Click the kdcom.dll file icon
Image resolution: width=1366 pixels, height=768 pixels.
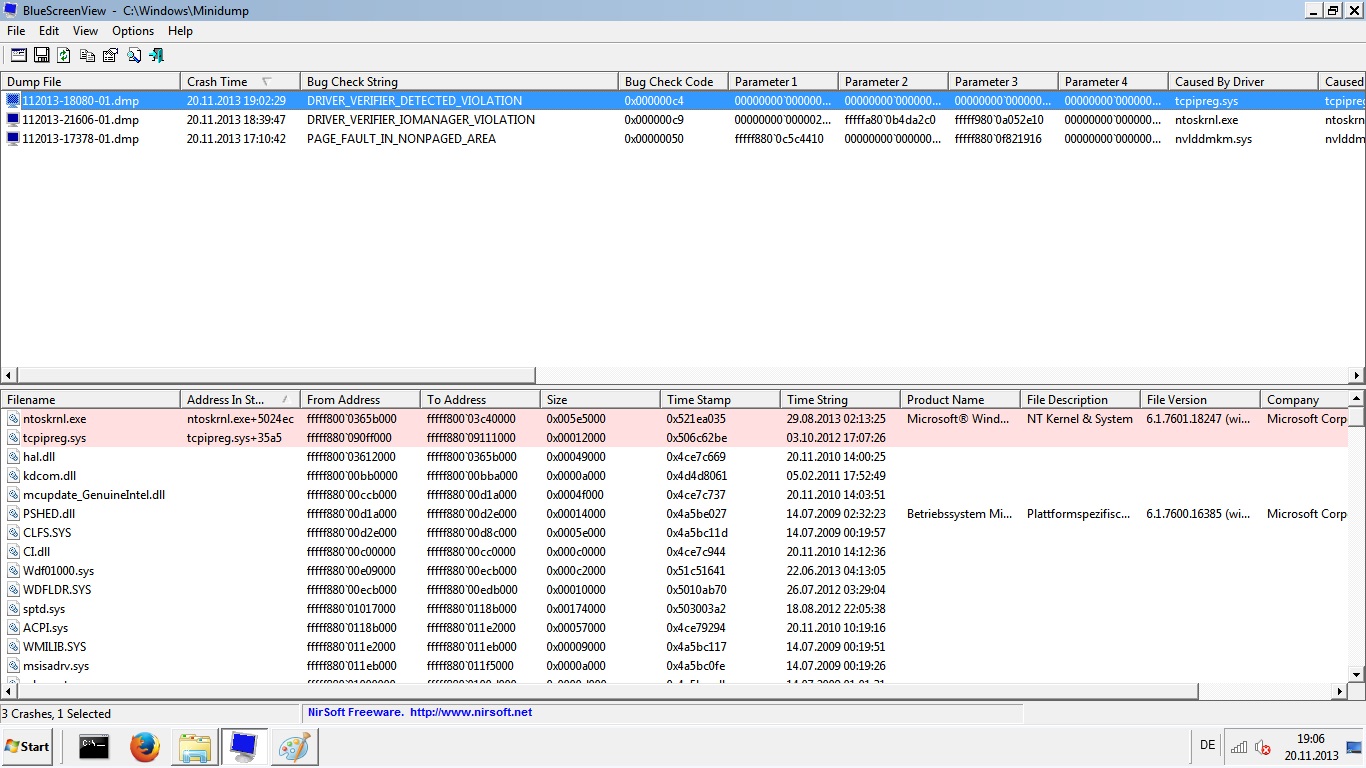(14, 476)
